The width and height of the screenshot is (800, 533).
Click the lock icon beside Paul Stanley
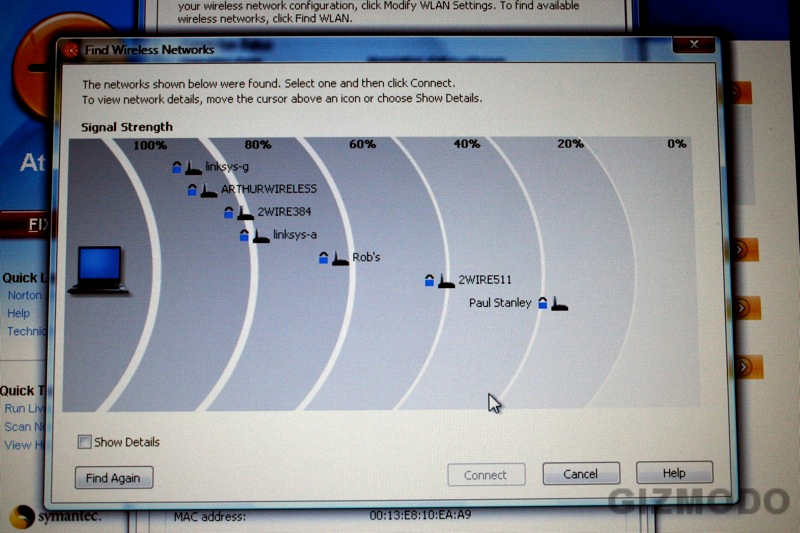[x=543, y=303]
